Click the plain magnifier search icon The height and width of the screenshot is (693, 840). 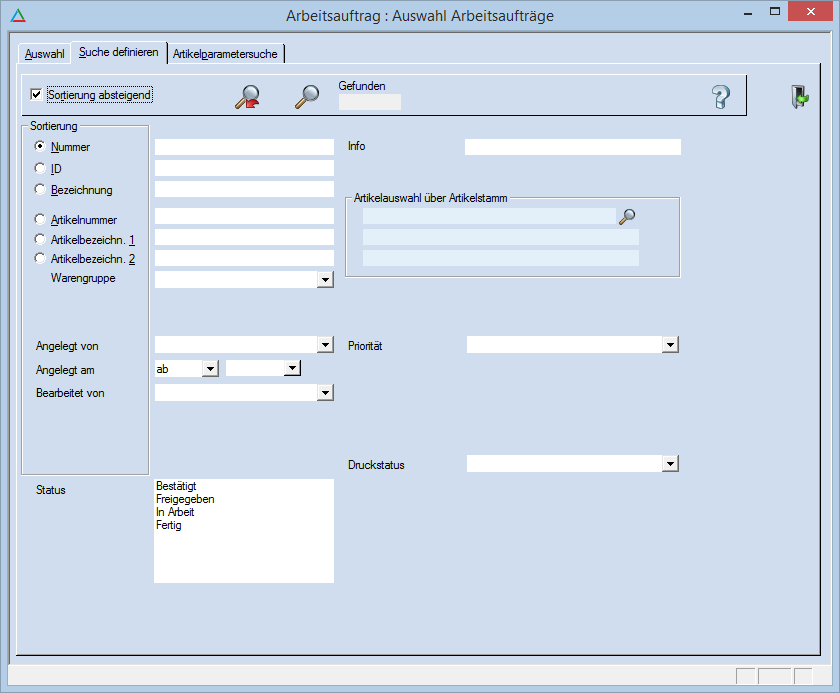coord(306,96)
